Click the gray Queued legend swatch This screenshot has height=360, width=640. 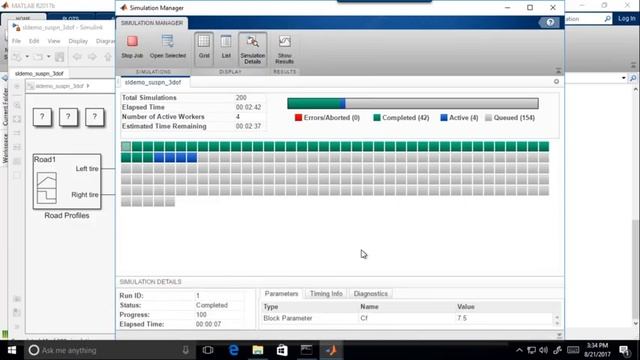(488, 118)
